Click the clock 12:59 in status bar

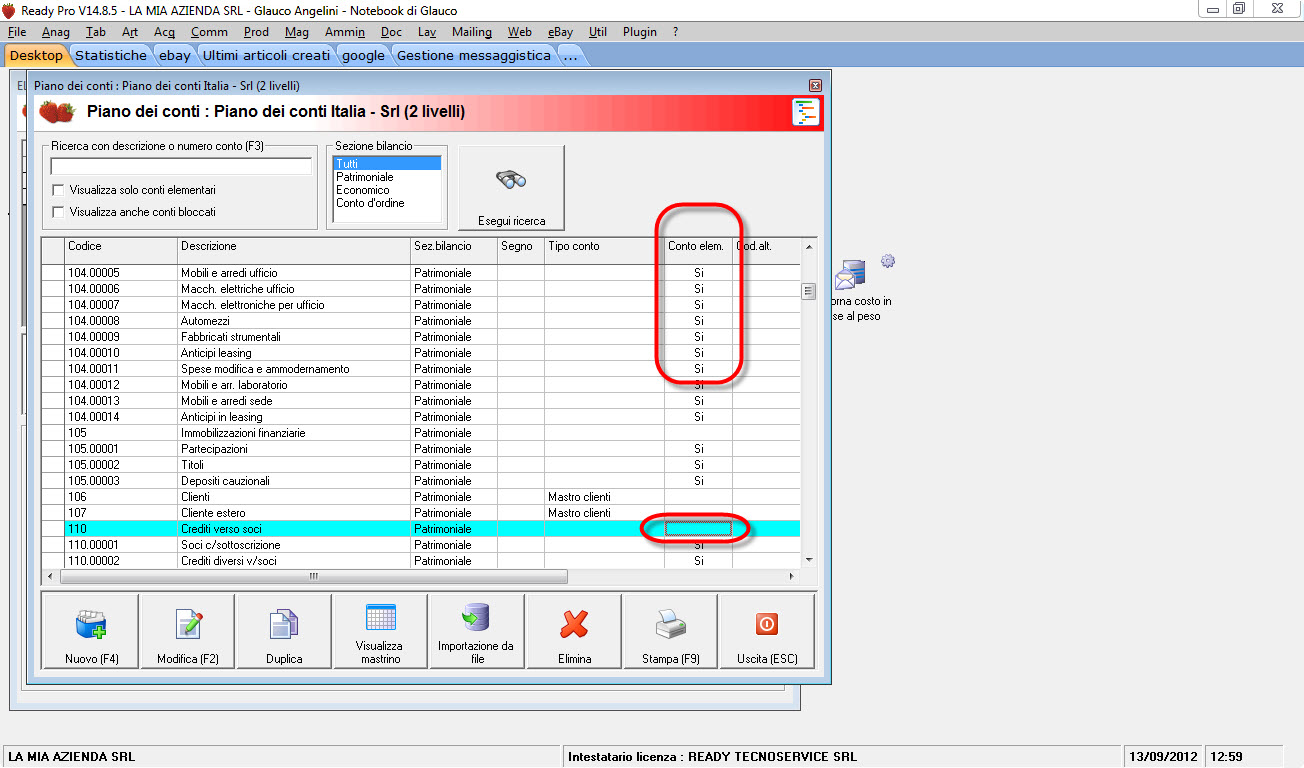click(x=1226, y=757)
